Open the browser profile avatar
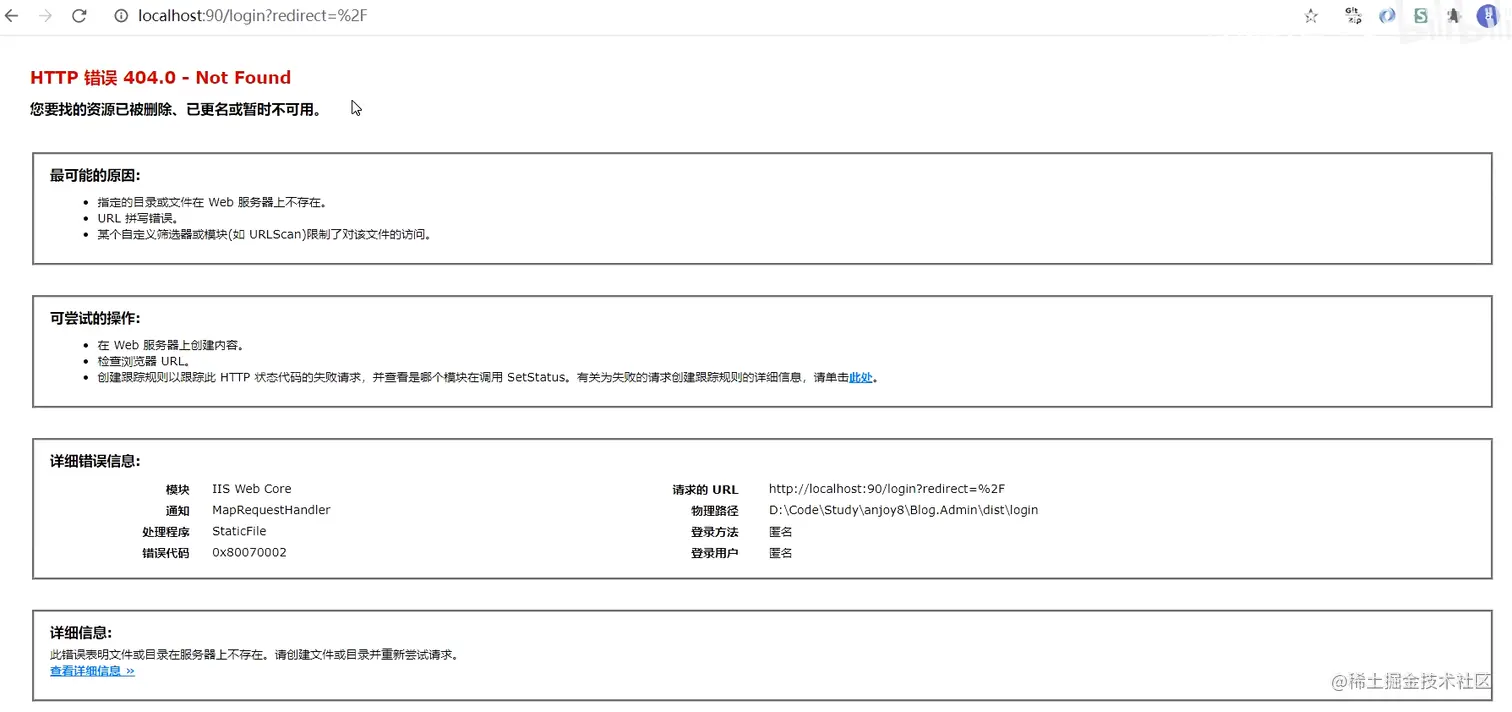 [1488, 15]
